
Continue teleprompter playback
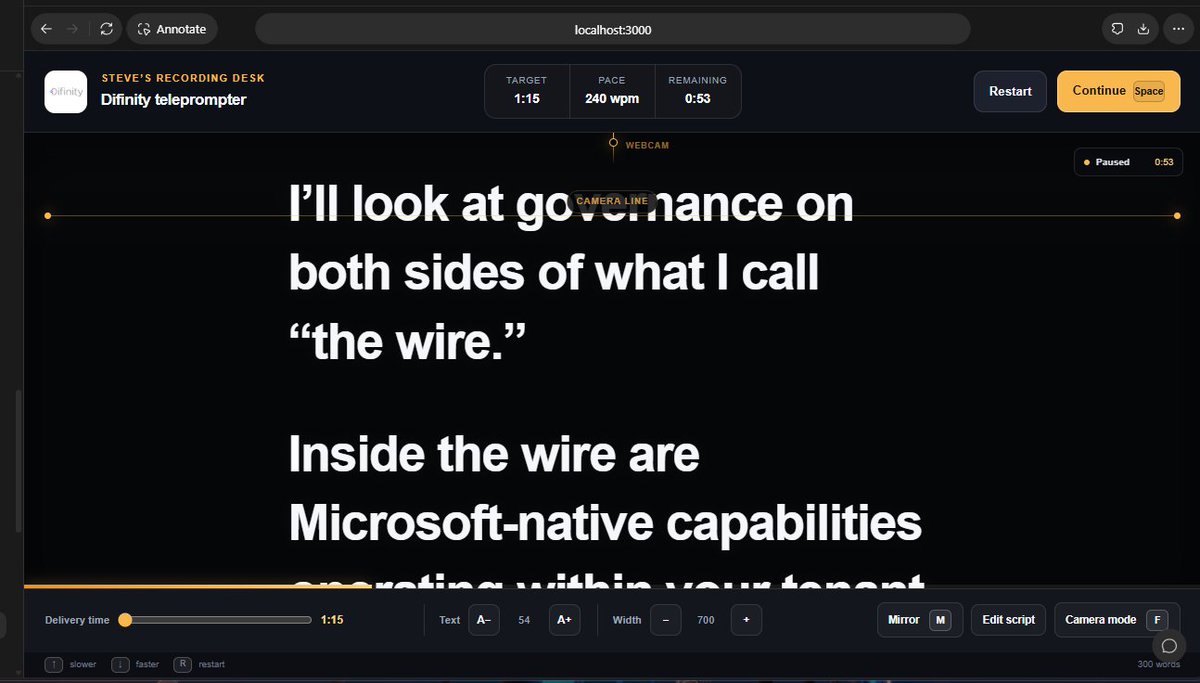coord(1118,91)
